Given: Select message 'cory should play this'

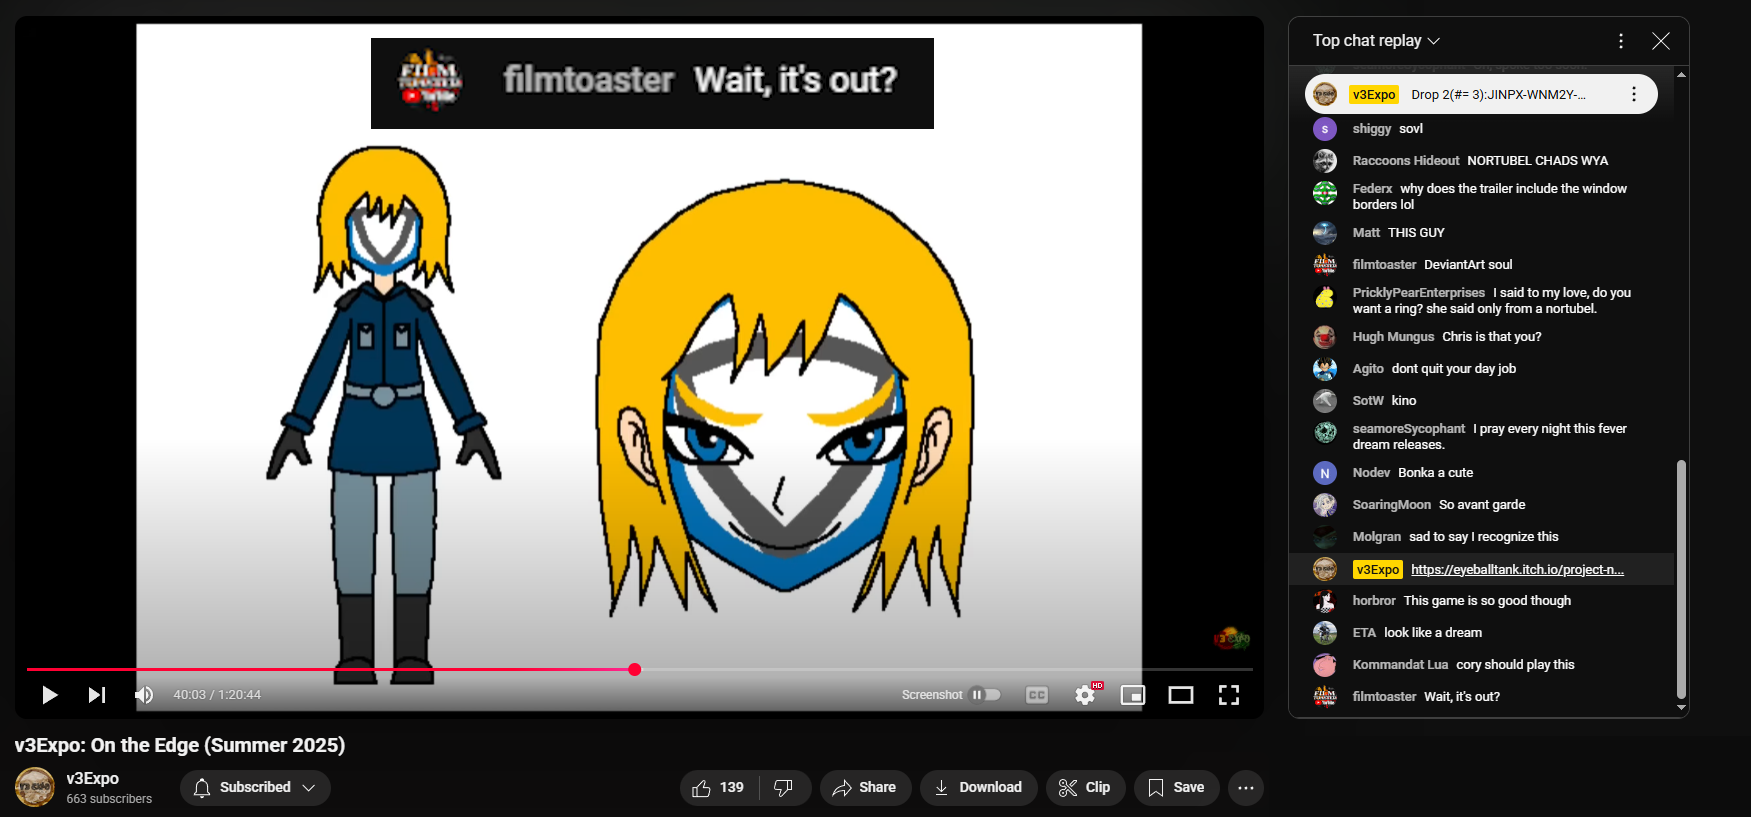Looking at the screenshot, I should click(1515, 665).
